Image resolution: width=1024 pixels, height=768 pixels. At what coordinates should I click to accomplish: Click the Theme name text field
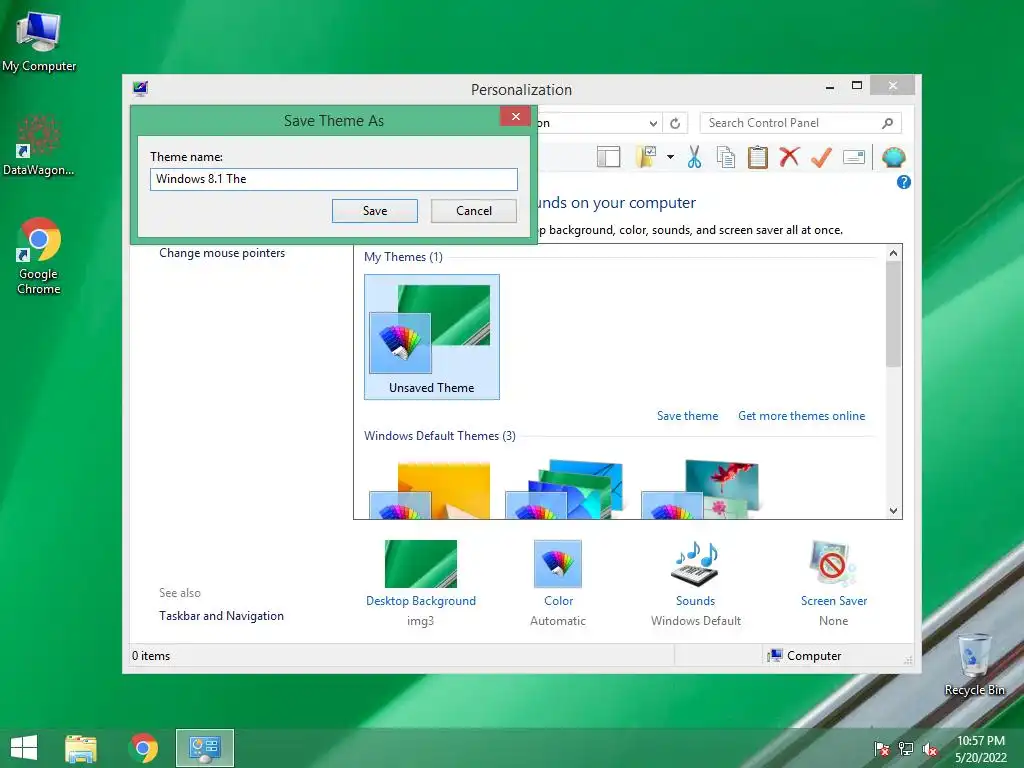click(334, 179)
